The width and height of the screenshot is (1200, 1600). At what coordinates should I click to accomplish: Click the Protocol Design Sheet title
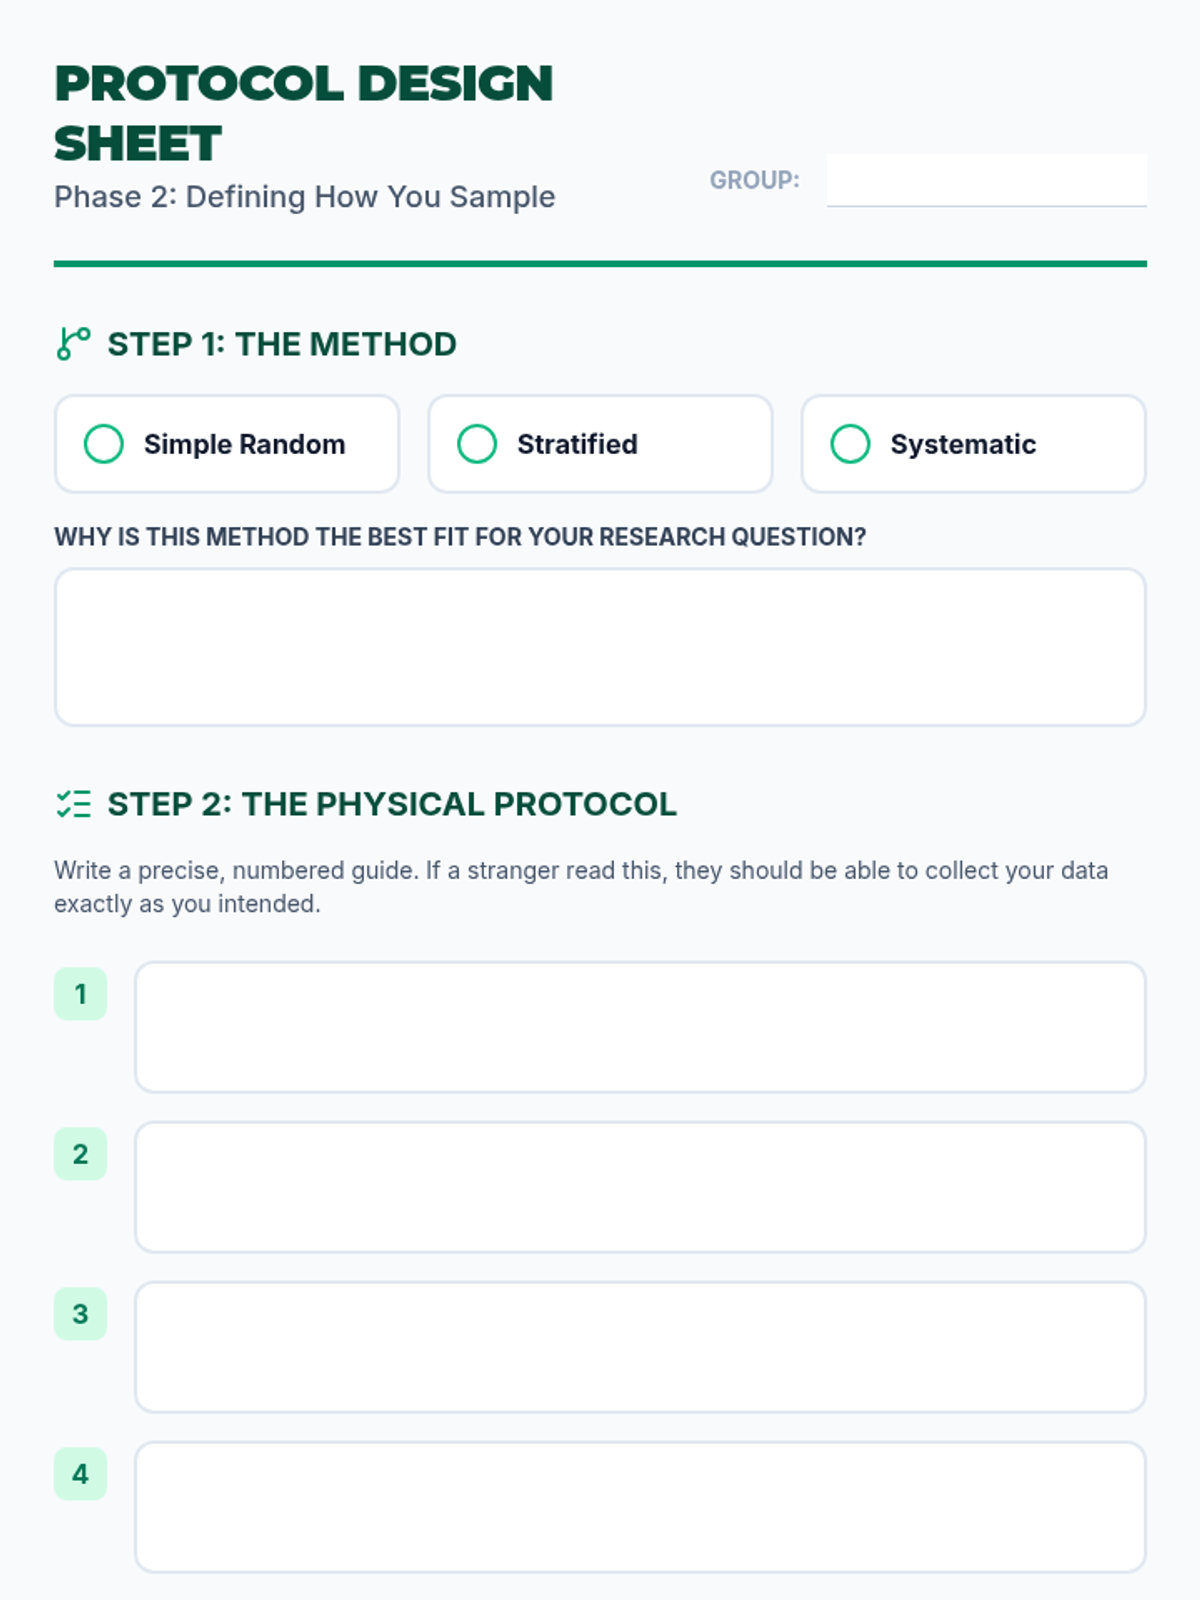(x=303, y=113)
